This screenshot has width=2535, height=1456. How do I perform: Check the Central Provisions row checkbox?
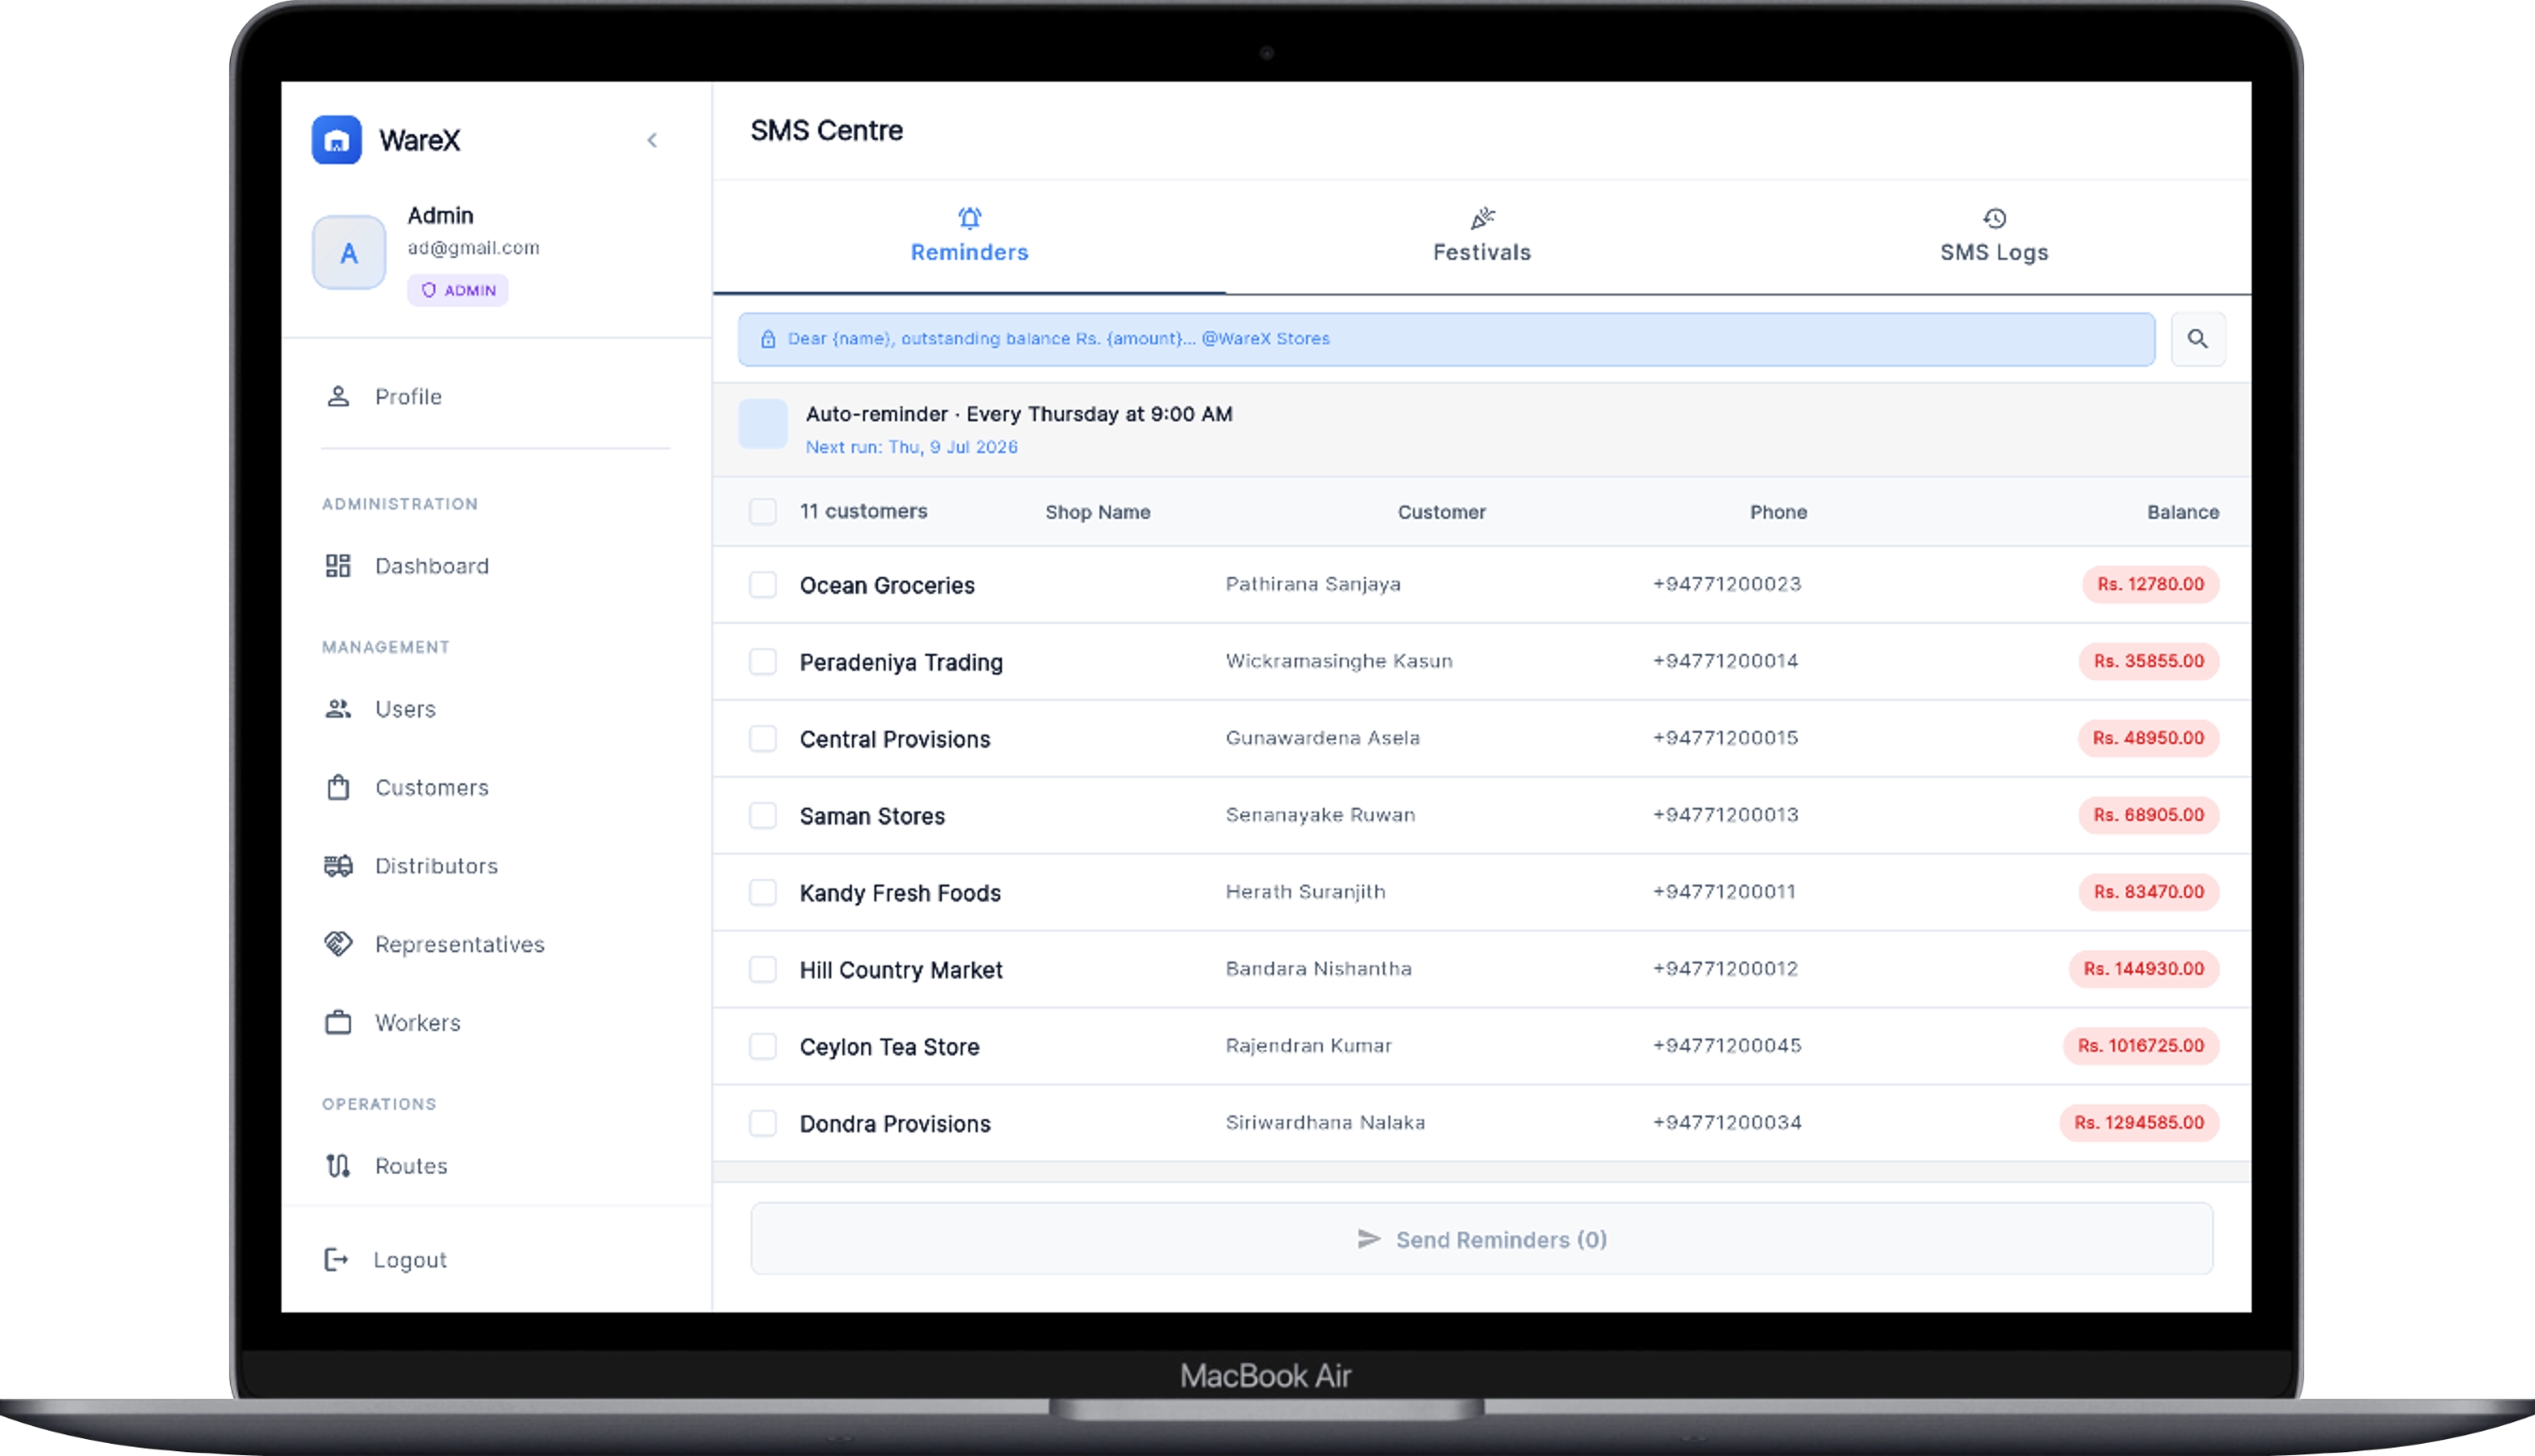click(762, 739)
